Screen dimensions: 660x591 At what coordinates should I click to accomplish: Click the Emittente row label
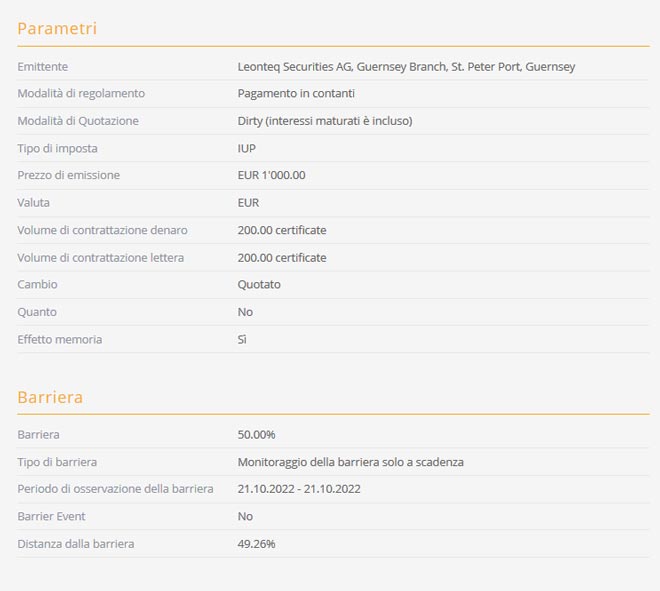tap(43, 66)
